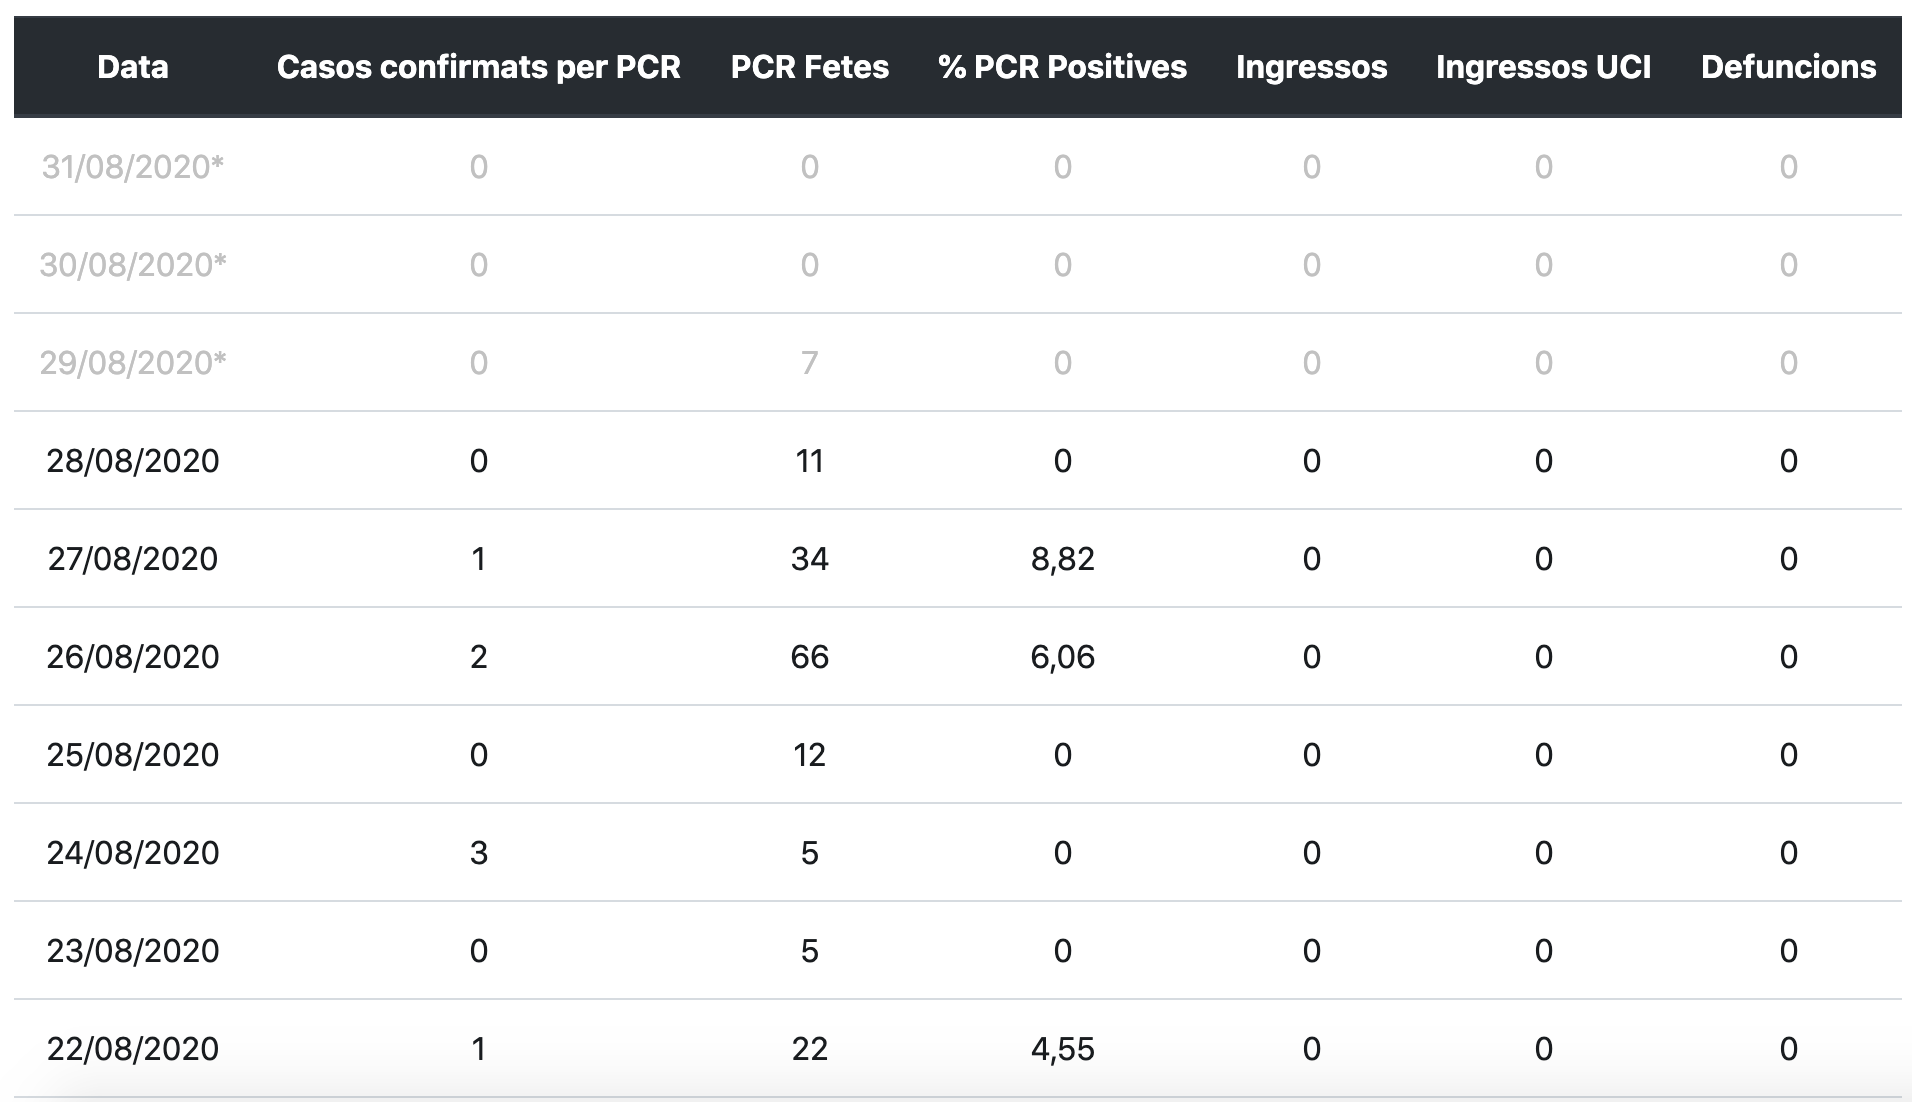The width and height of the screenshot is (1912, 1102).
Task: Click the 66 PCR Fetes value
Action: (x=809, y=656)
